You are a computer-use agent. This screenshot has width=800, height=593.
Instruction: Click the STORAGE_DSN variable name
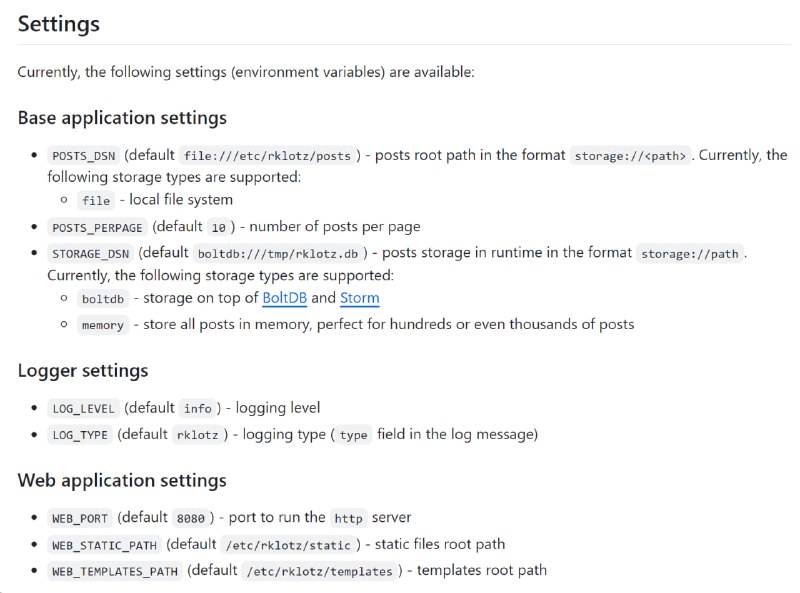(x=91, y=254)
